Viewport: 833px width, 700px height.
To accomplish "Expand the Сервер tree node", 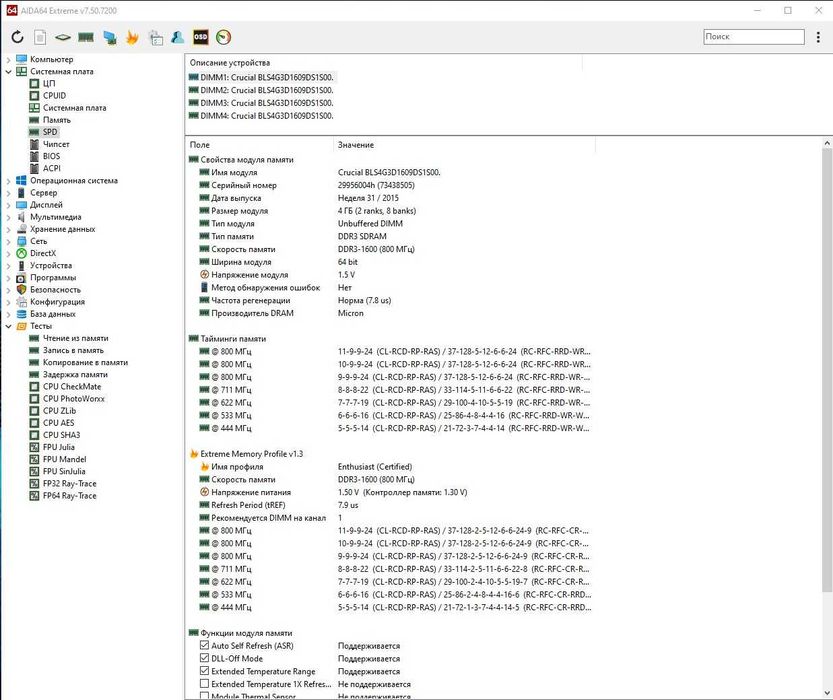I will coord(8,193).
